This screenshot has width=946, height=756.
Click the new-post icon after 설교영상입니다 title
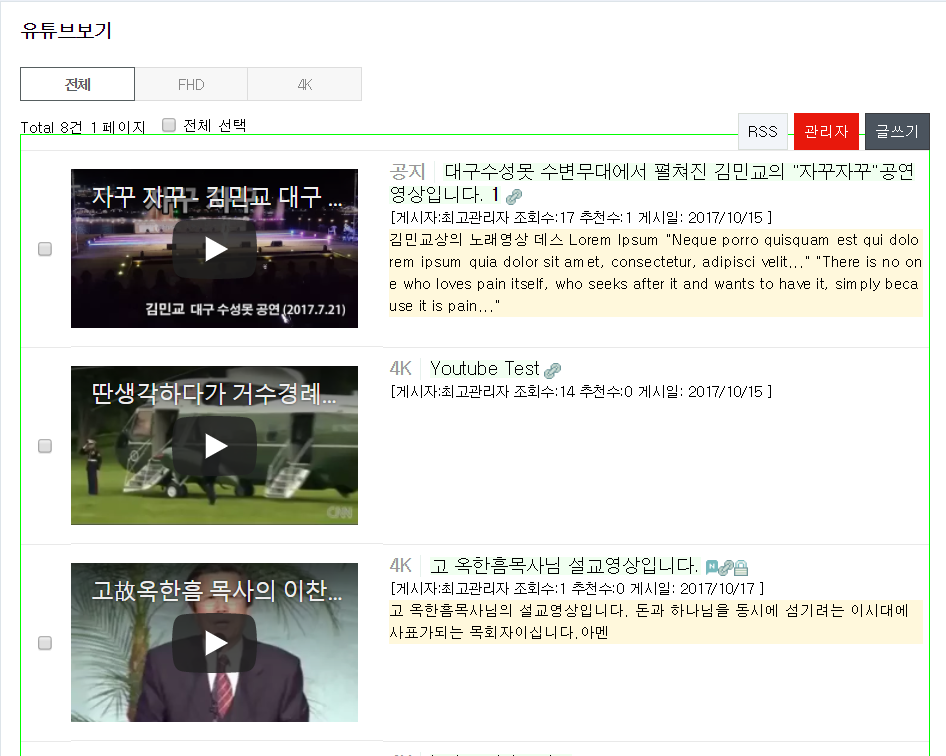click(711, 567)
